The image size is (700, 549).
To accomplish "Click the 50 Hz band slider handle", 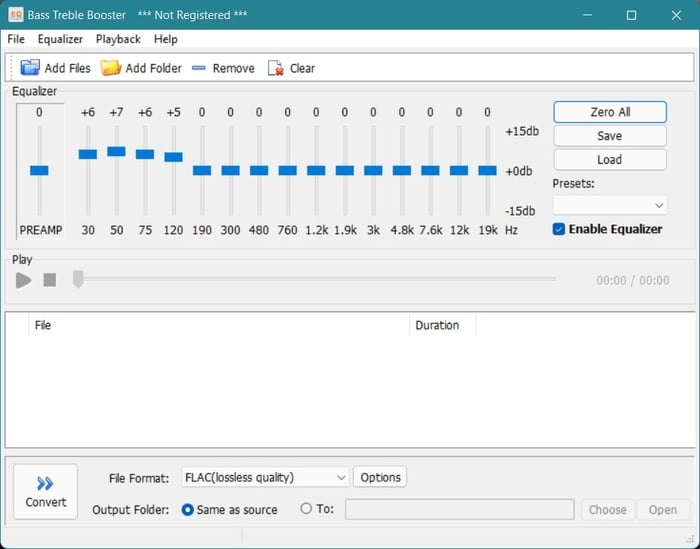I will tap(117, 152).
